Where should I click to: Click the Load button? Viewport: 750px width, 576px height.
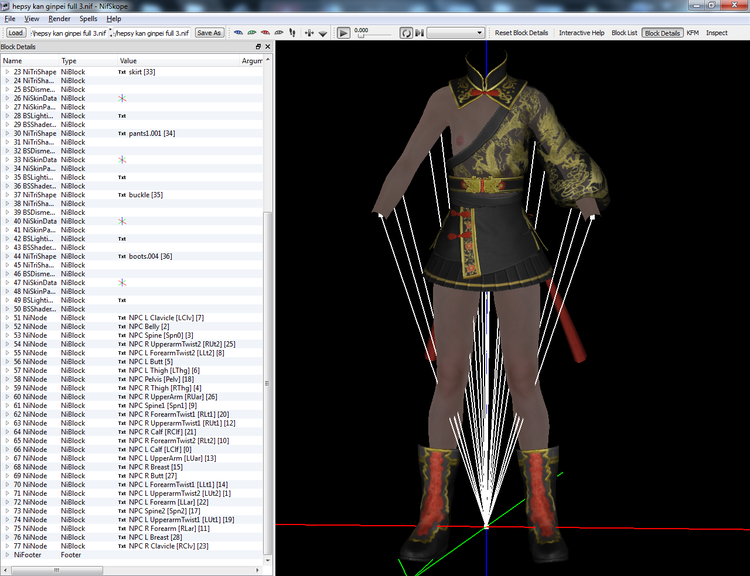tap(15, 33)
